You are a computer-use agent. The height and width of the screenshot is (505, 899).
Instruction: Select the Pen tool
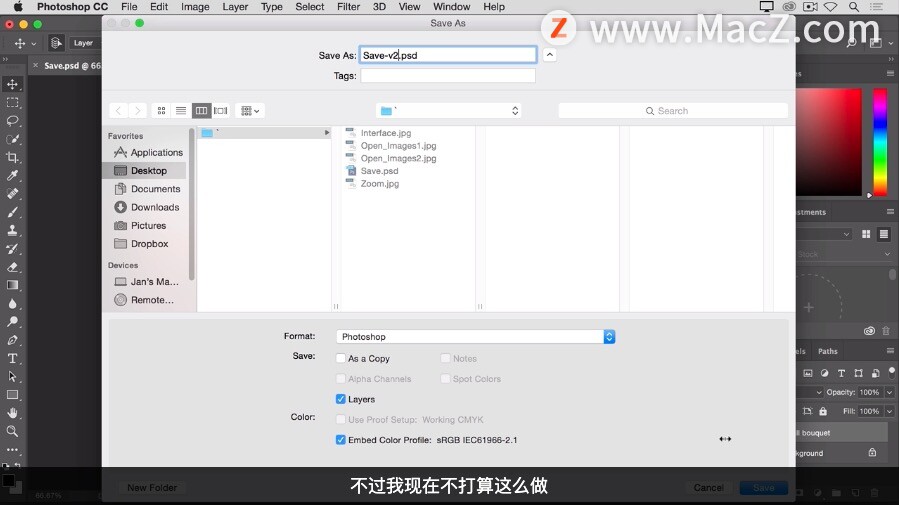coord(12,340)
